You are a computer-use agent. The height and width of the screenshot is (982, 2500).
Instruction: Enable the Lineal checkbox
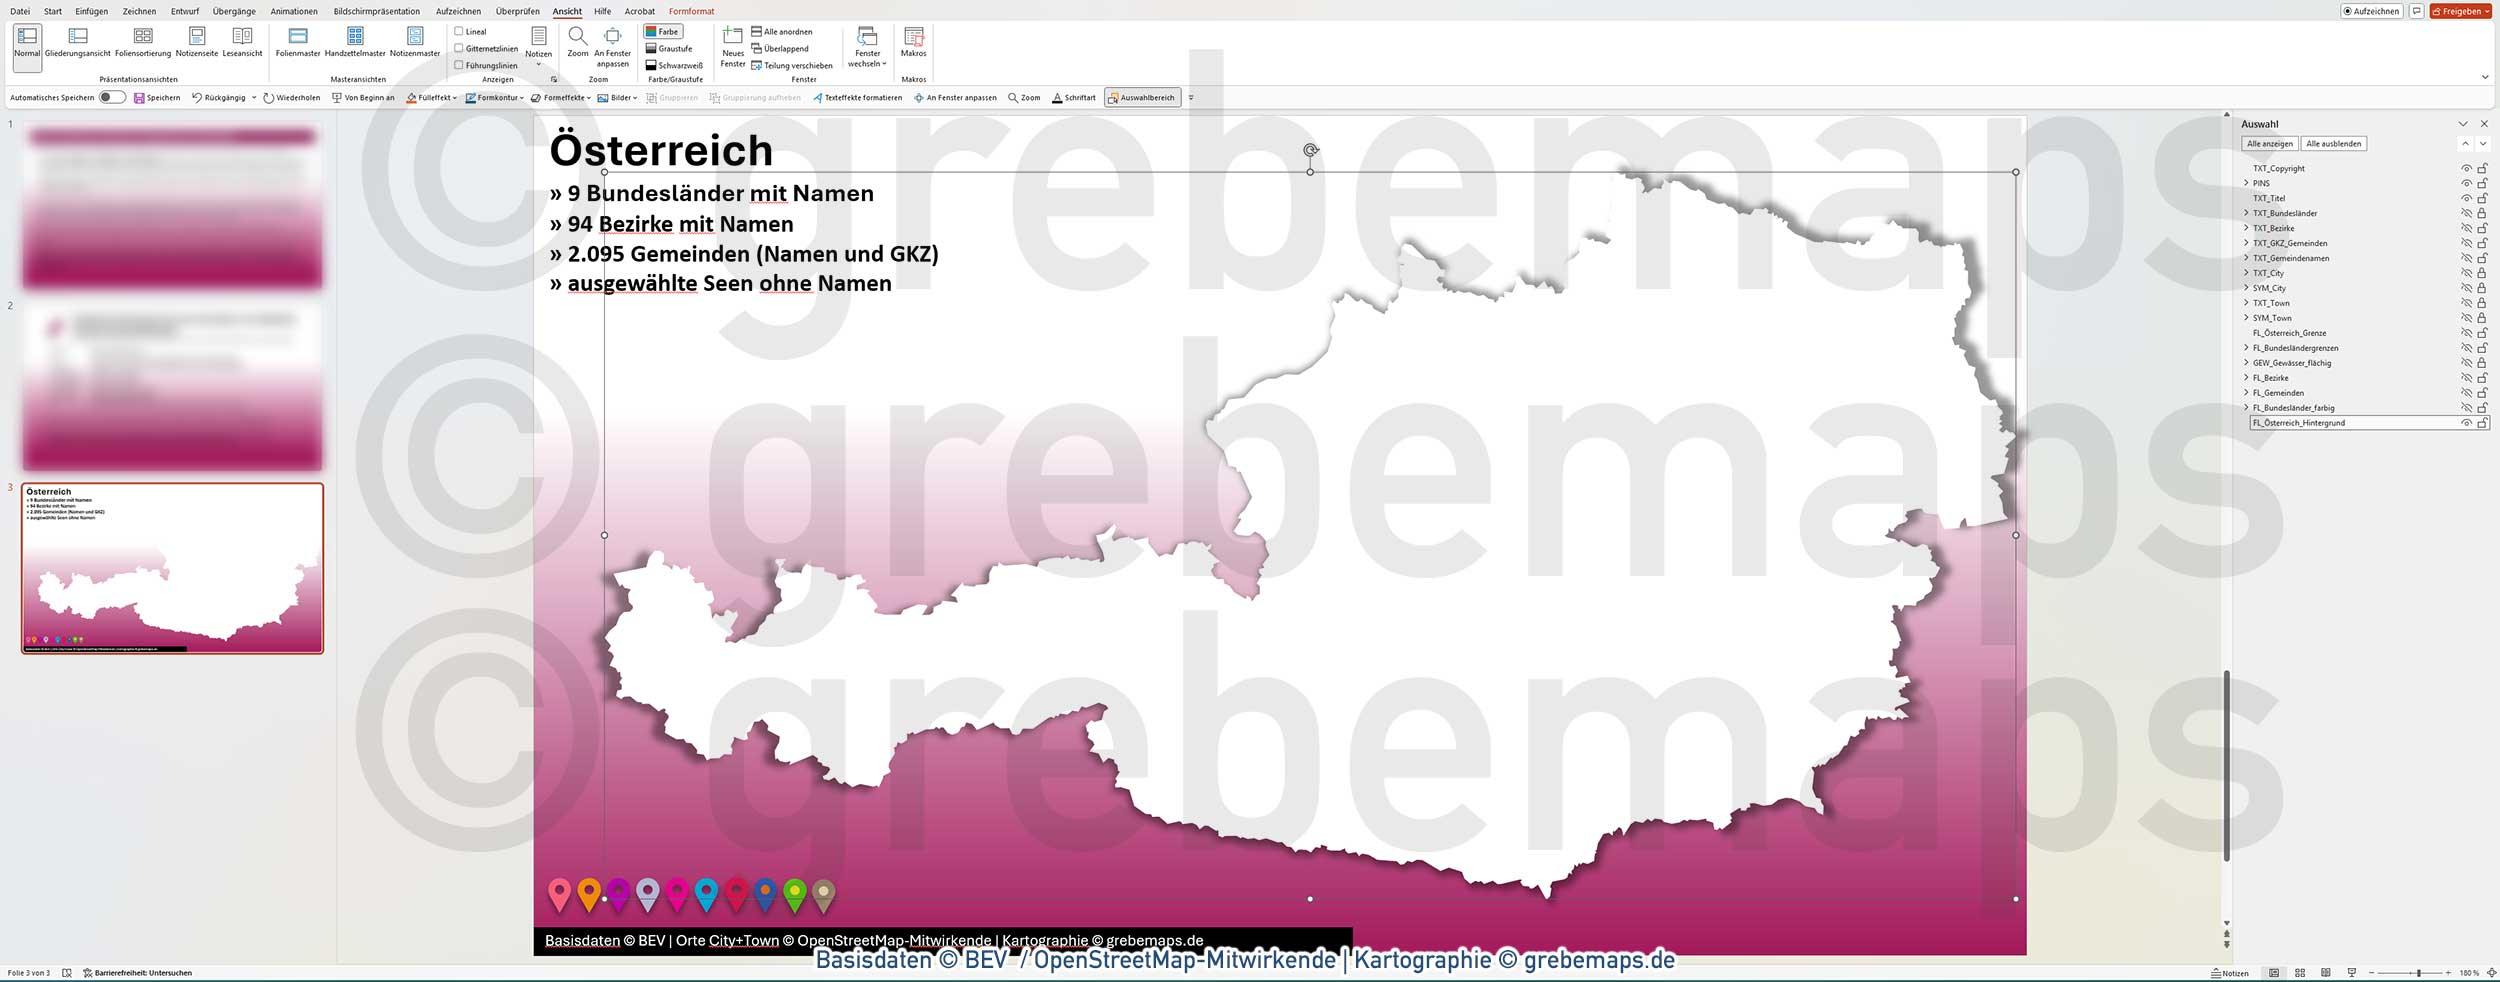tap(457, 31)
